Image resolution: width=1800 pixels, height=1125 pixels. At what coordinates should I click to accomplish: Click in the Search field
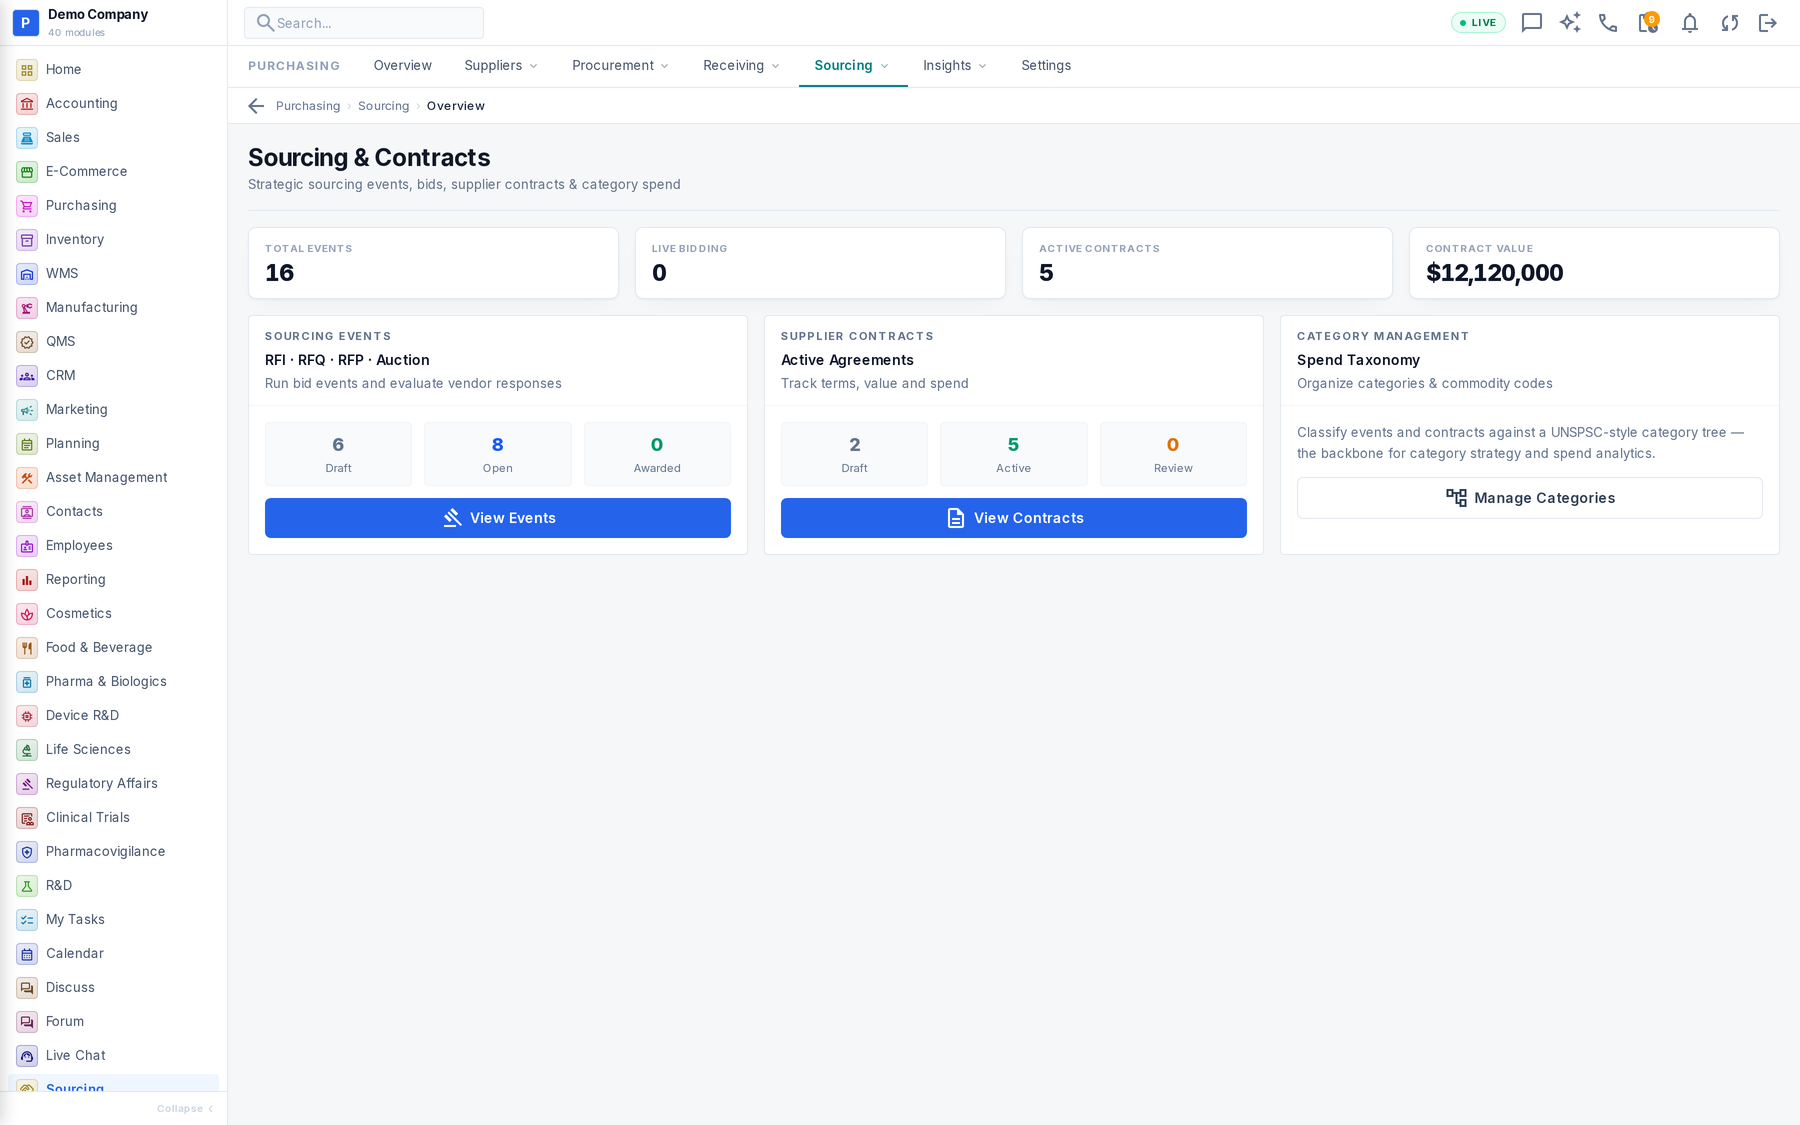tap(364, 23)
